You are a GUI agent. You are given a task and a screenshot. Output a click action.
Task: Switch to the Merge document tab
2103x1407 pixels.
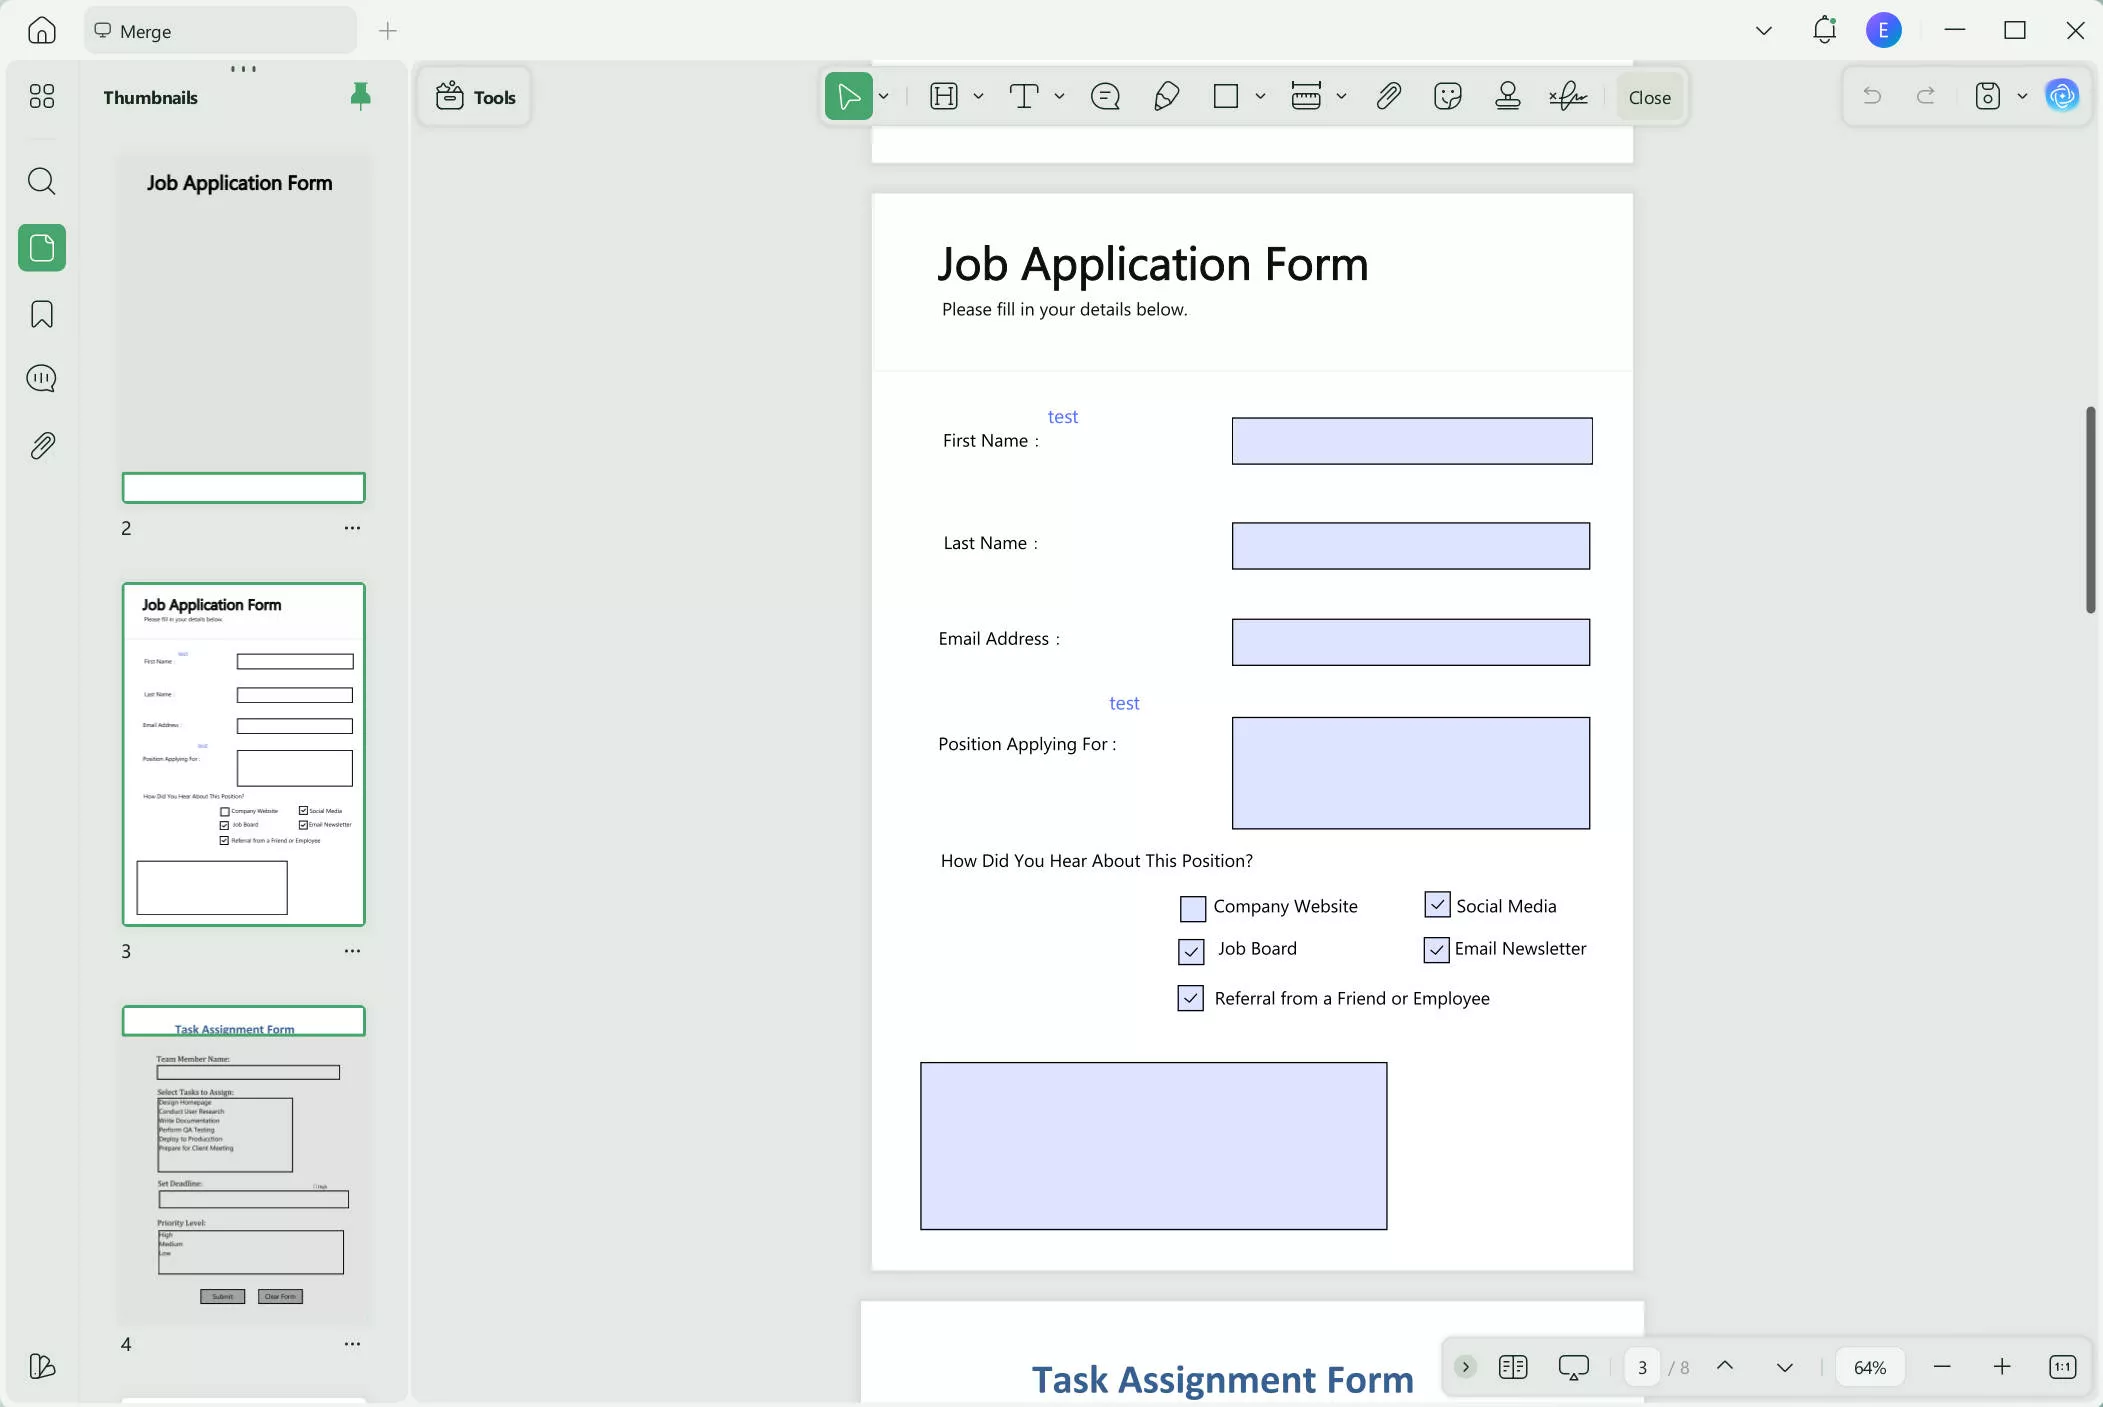pyautogui.click(x=219, y=30)
